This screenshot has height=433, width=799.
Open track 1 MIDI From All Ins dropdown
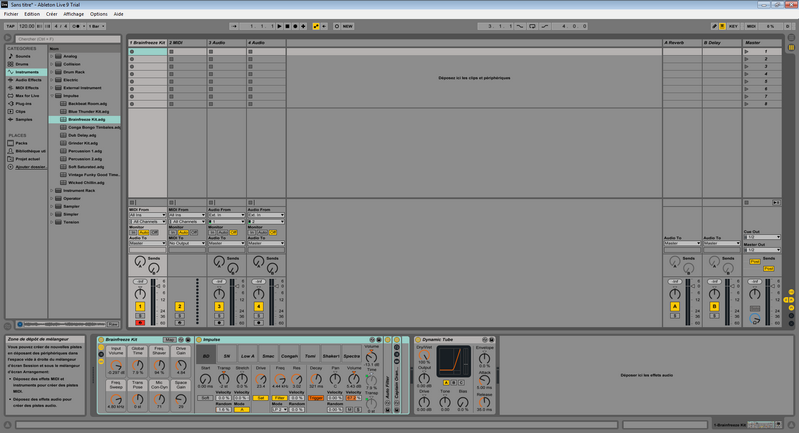pos(147,215)
